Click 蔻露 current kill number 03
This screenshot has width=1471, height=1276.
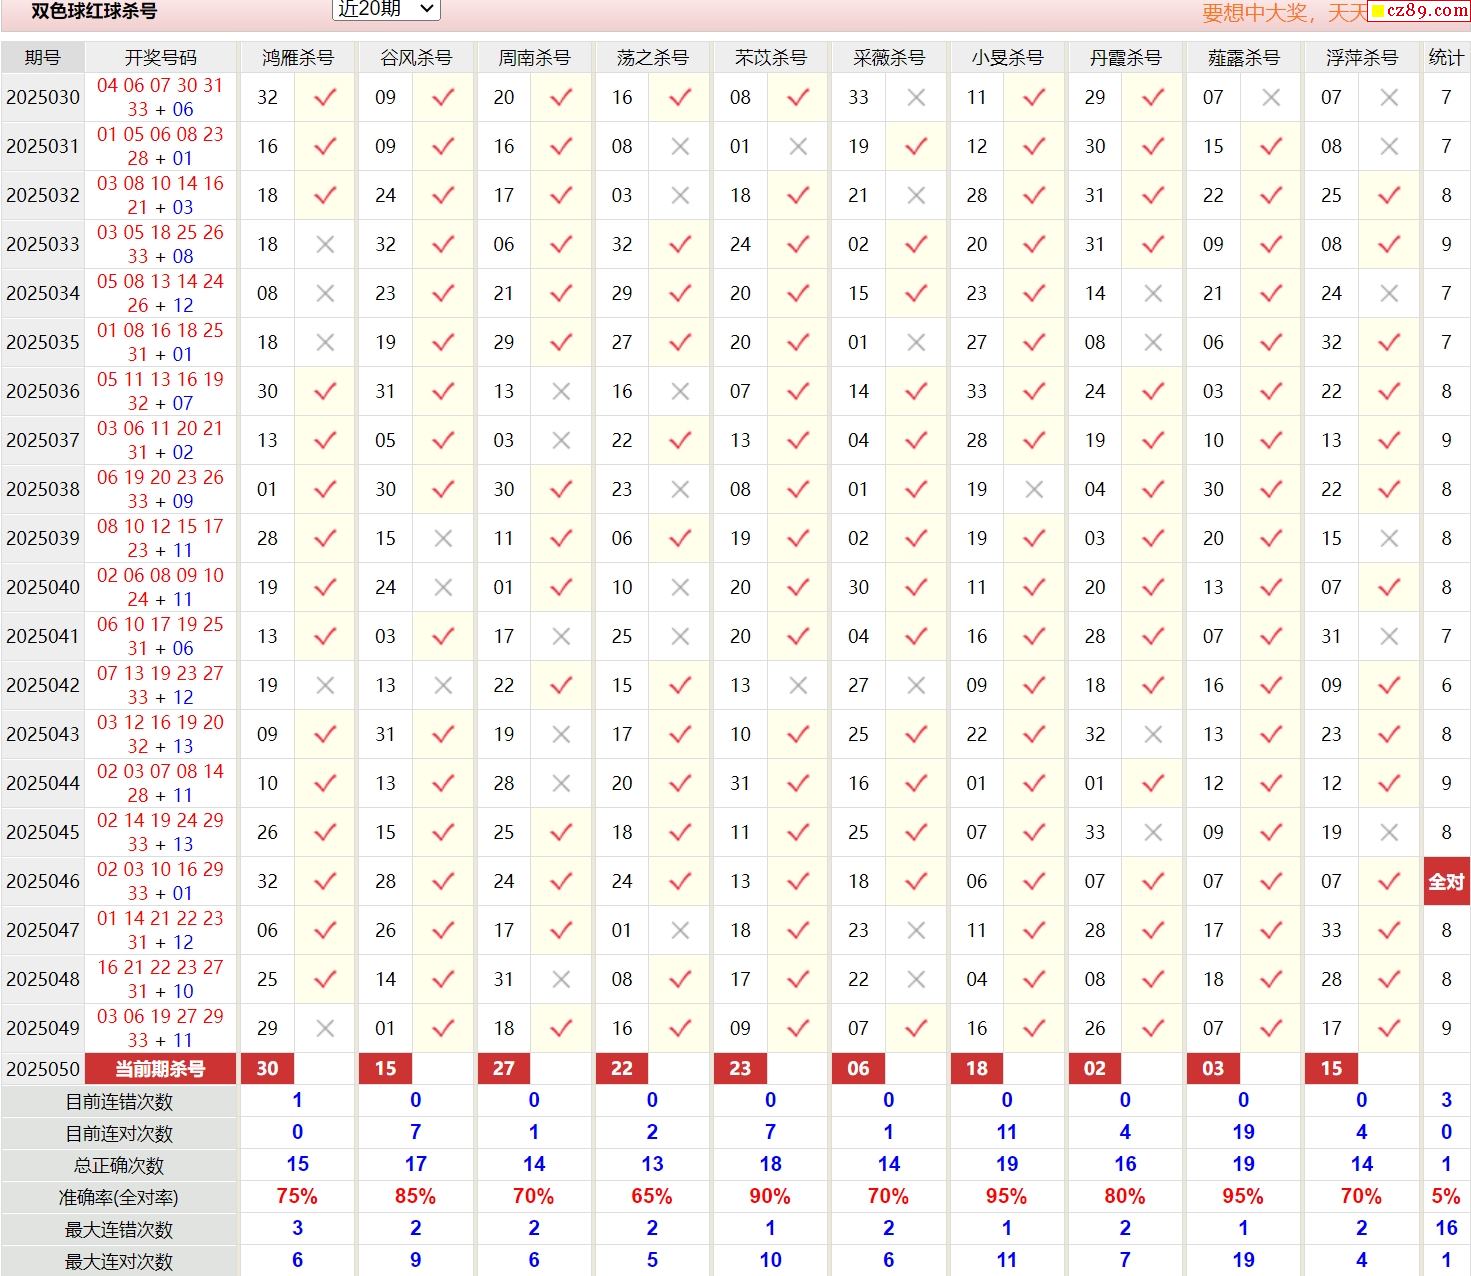click(x=1213, y=1069)
